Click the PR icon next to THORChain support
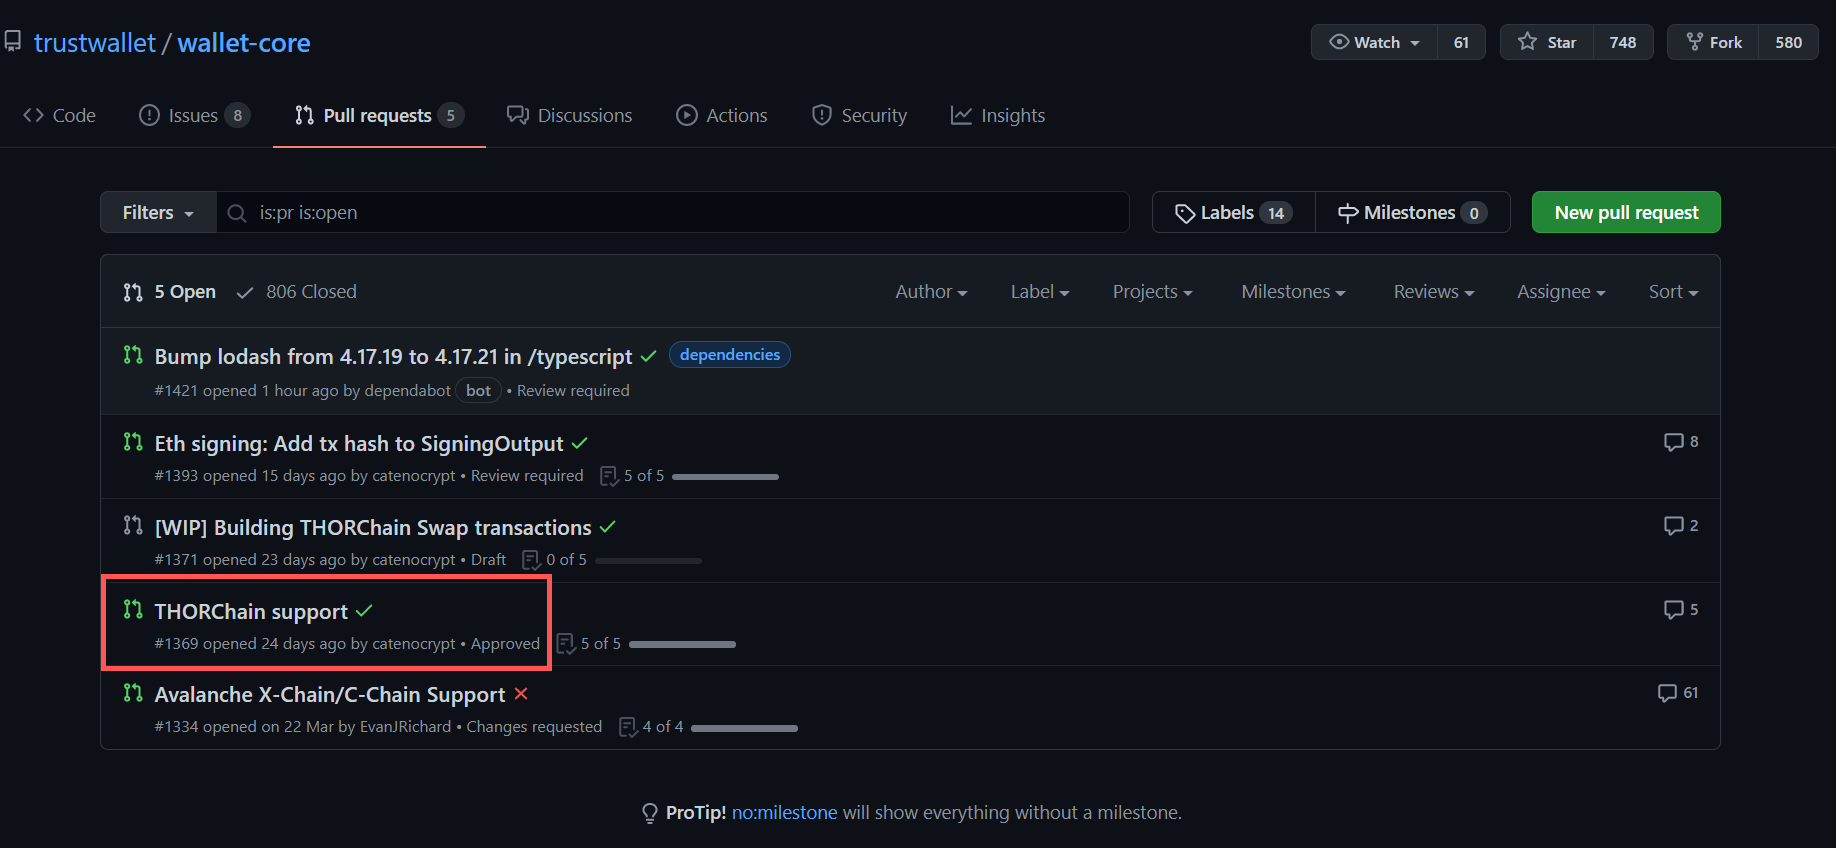Image resolution: width=1836 pixels, height=848 pixels. click(133, 610)
